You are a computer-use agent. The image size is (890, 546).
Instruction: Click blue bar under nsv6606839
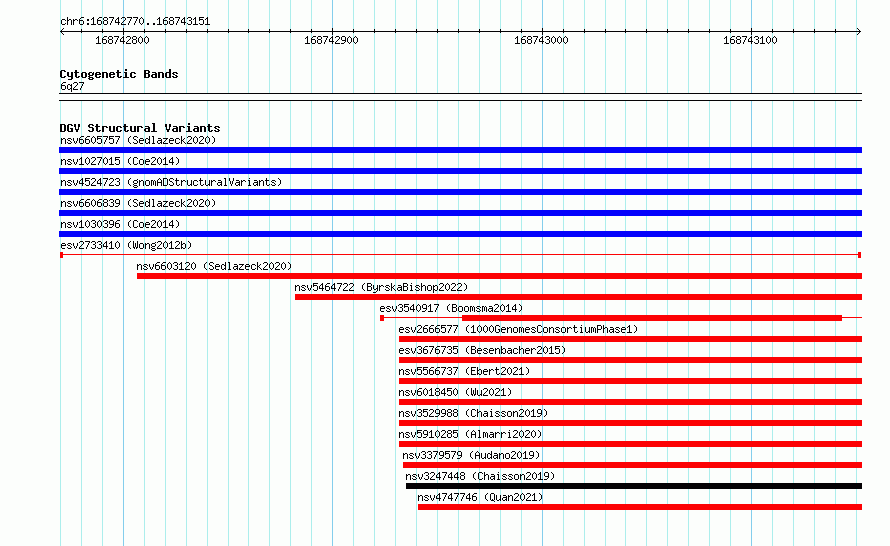(x=460, y=213)
